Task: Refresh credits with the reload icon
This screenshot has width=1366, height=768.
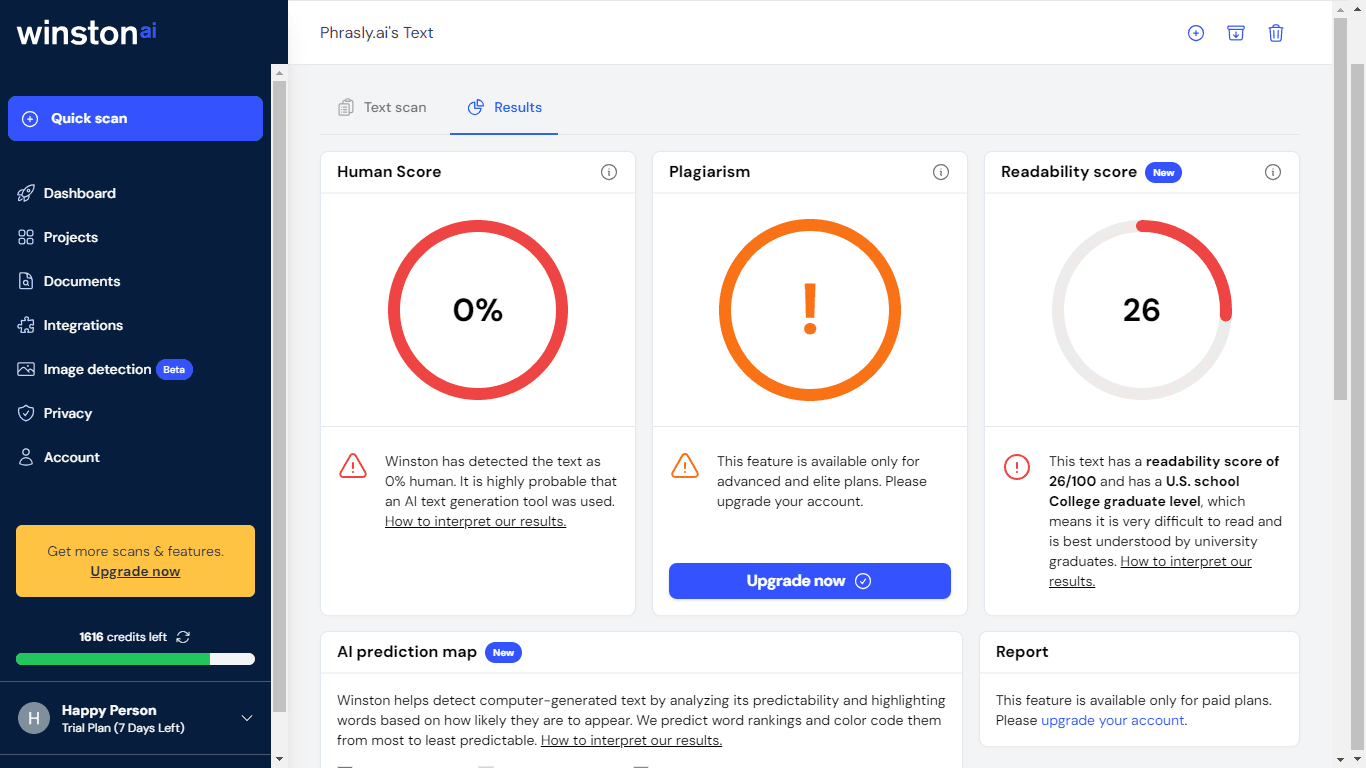Action: (x=182, y=637)
